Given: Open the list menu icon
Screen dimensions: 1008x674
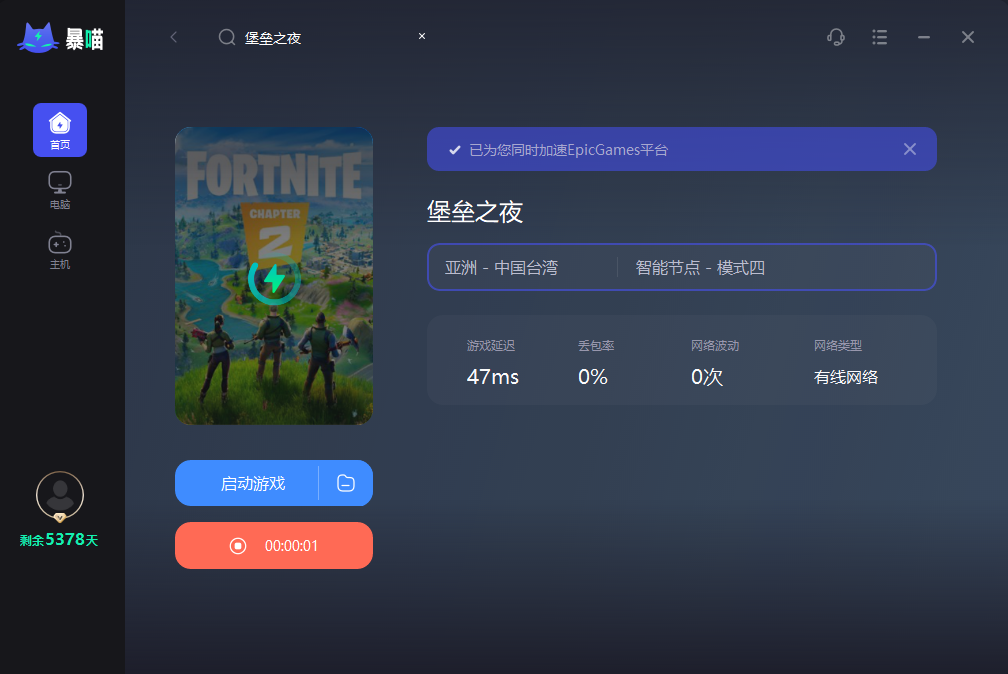Looking at the screenshot, I should [x=879, y=37].
